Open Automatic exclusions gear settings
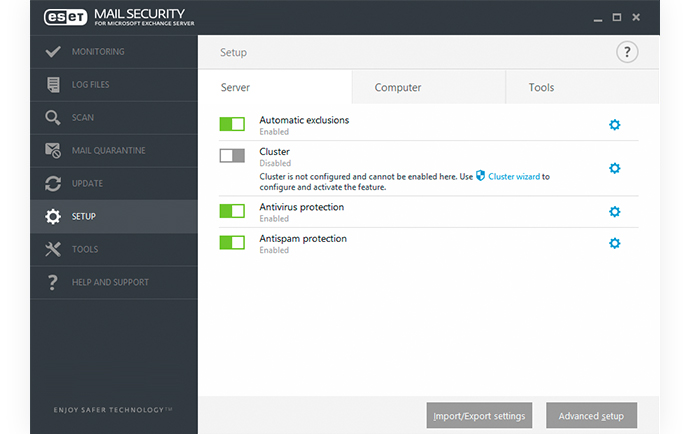Image resolution: width=690 pixels, height=434 pixels. pos(614,125)
